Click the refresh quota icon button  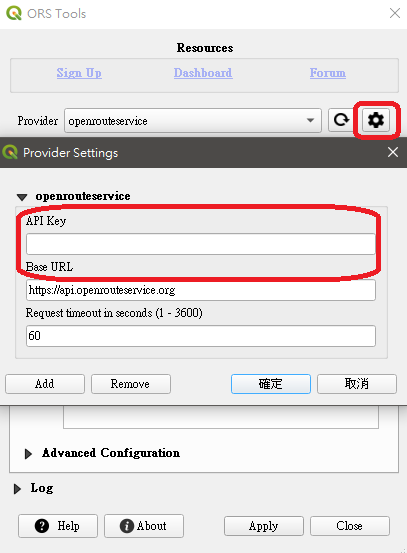click(x=341, y=120)
